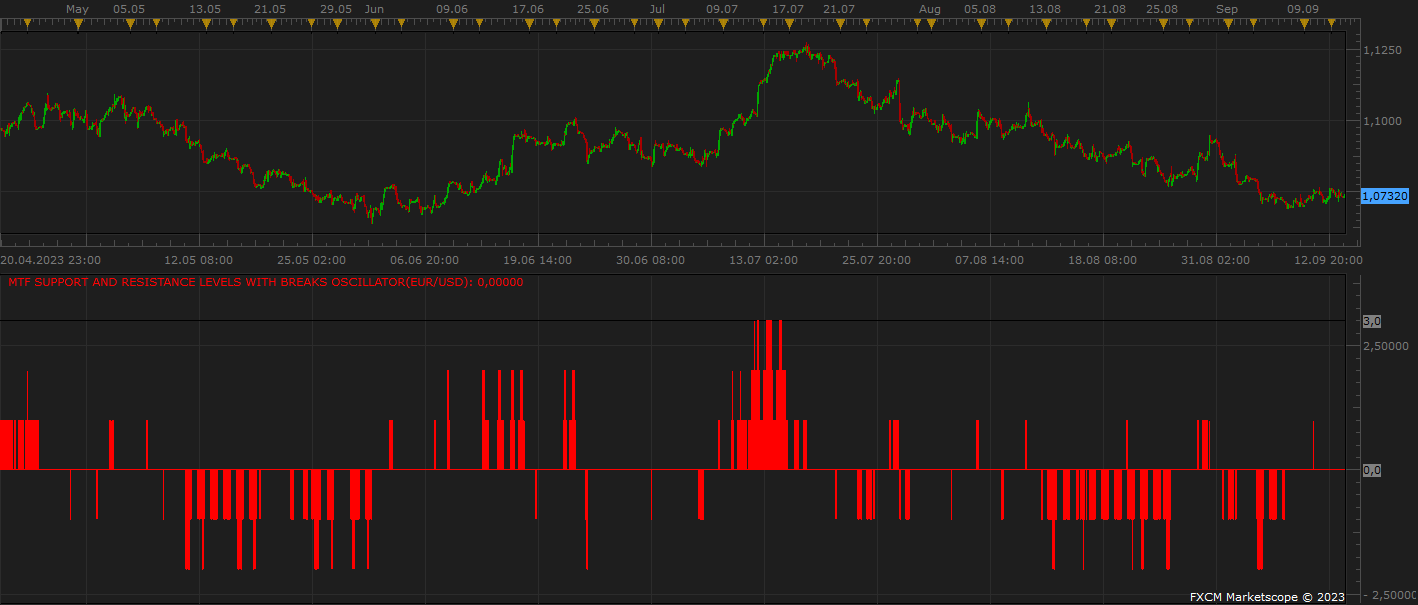Click the 0,0 zero level label
This screenshot has height=605, width=1418.
click(x=1372, y=470)
